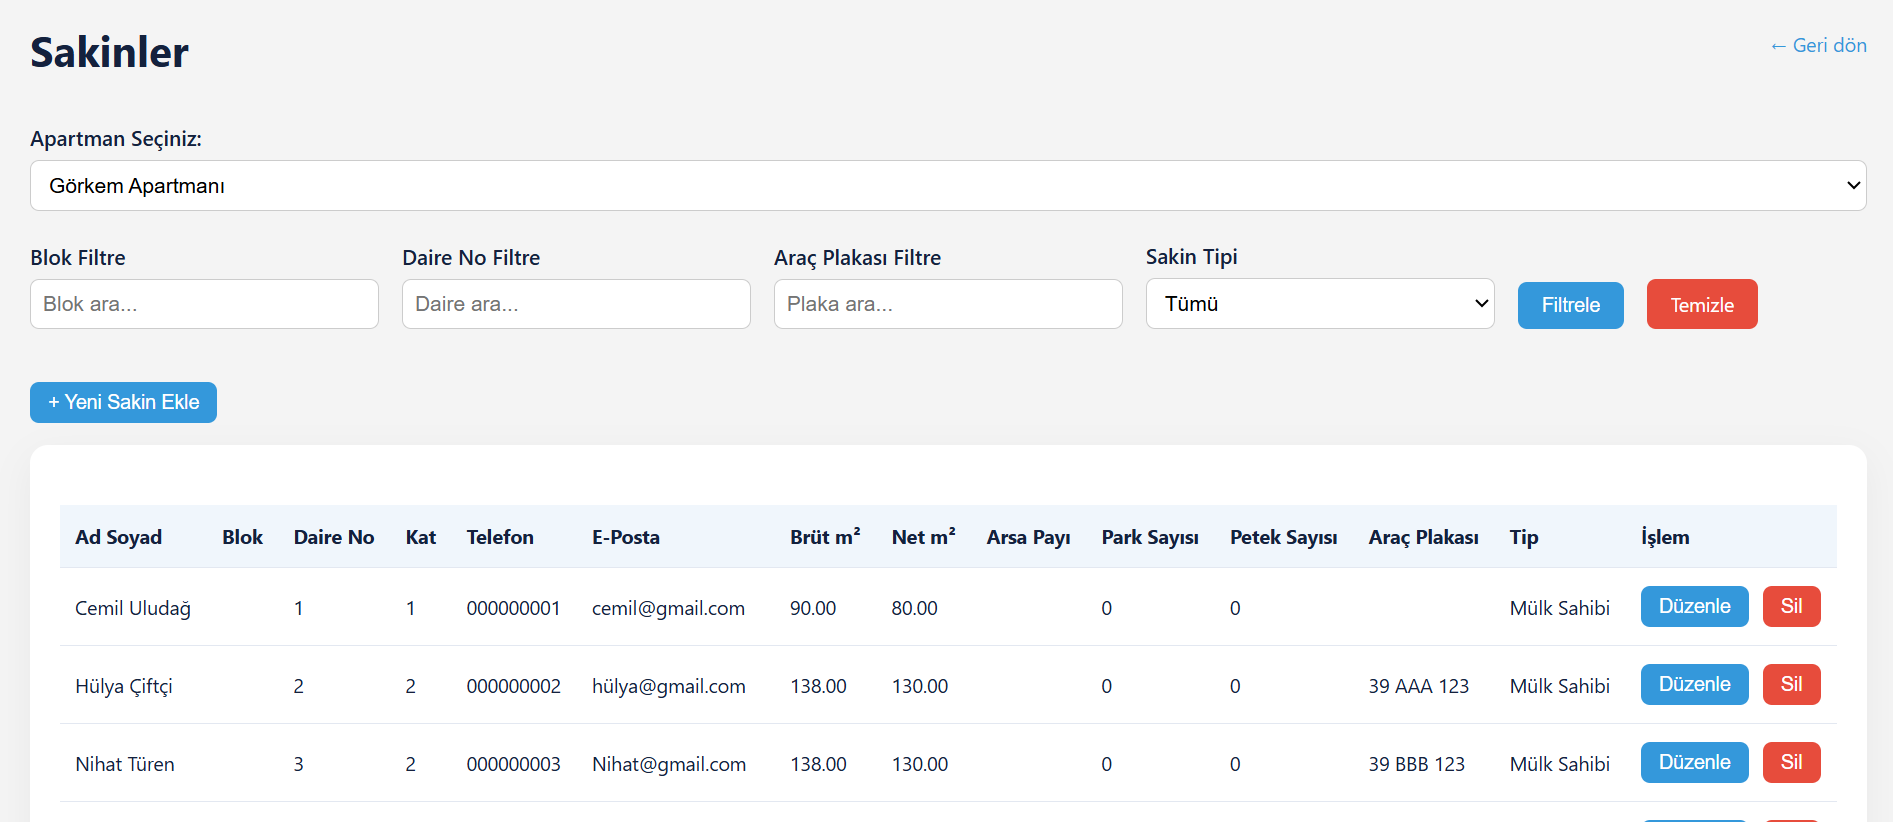Click the Yeni Sakin Ekle button

(123, 402)
